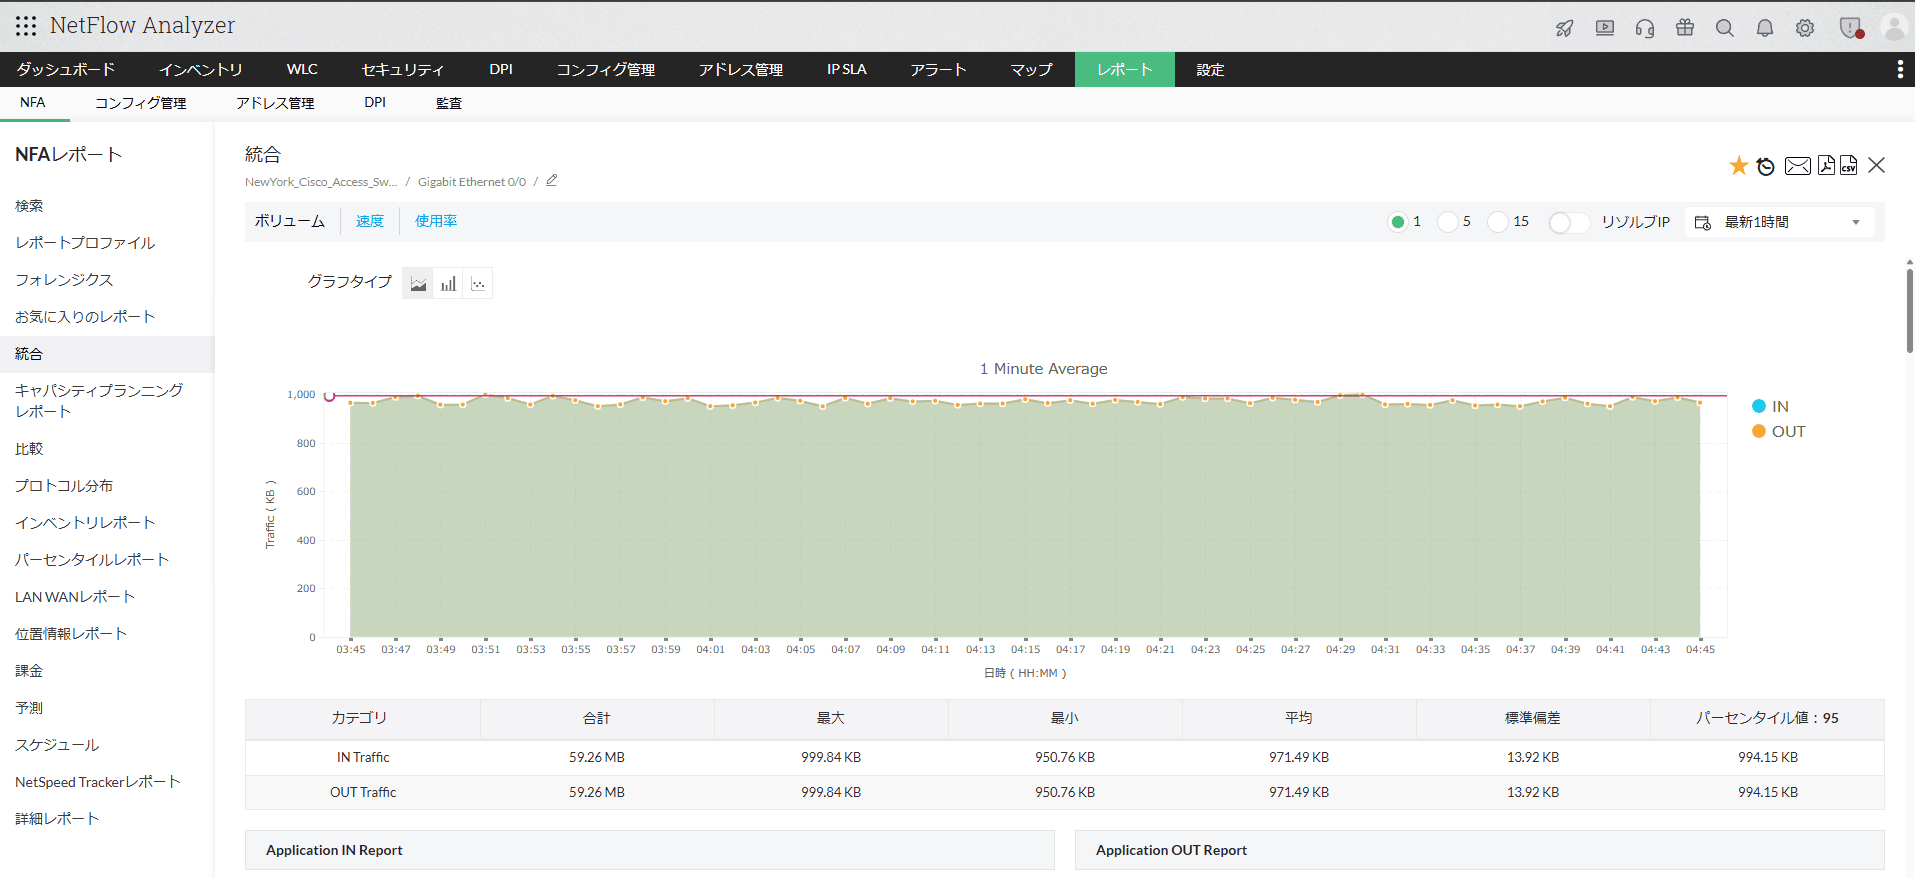Close the consolidated report panel

(x=1876, y=165)
